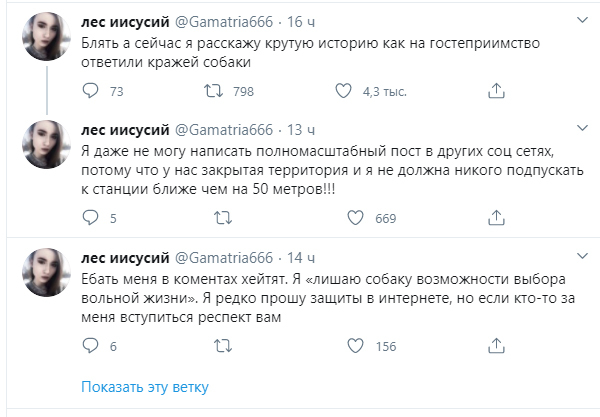Image resolution: width=600 pixels, height=417 pixels.
Task: Share the first tweet about dog theft
Action: click(494, 92)
